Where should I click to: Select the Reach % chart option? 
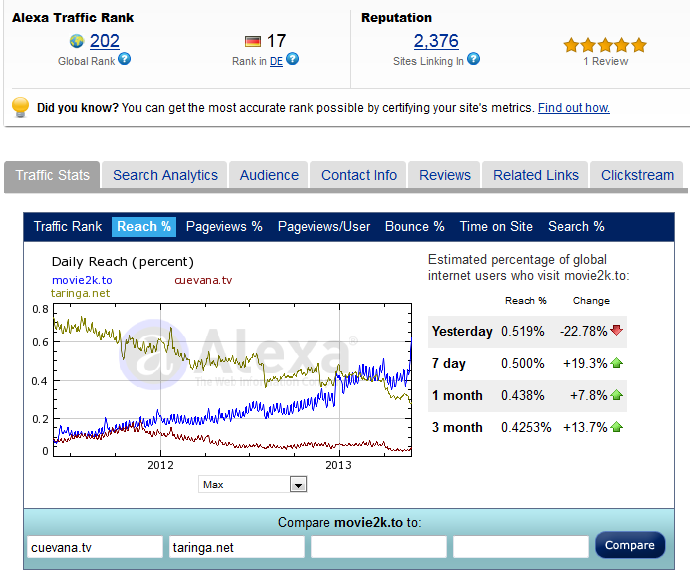pyautogui.click(x=144, y=227)
